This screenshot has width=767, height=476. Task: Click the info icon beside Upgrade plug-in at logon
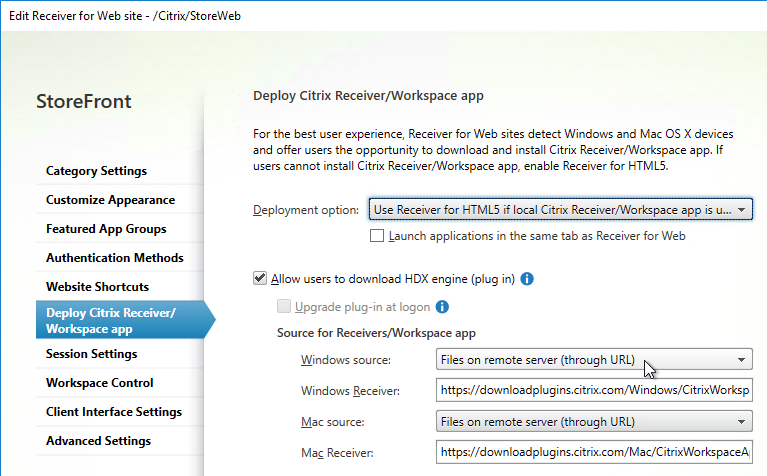pos(442,307)
